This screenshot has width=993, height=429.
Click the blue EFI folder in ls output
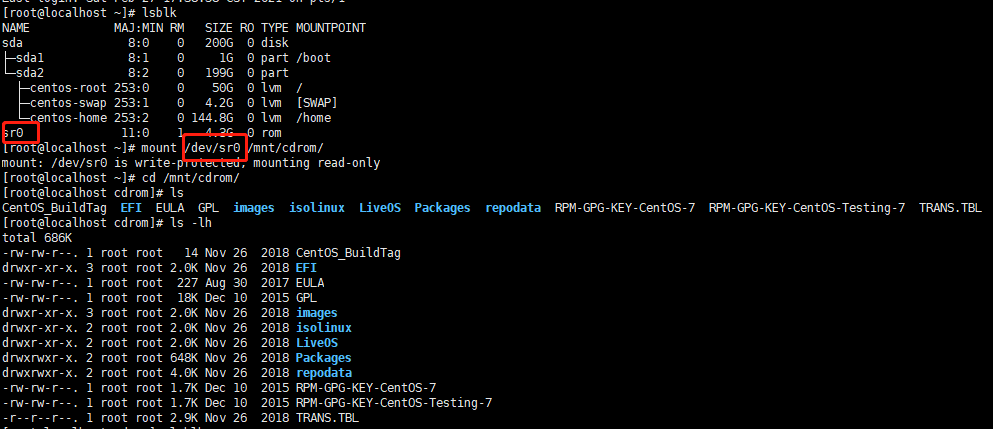pos(131,208)
